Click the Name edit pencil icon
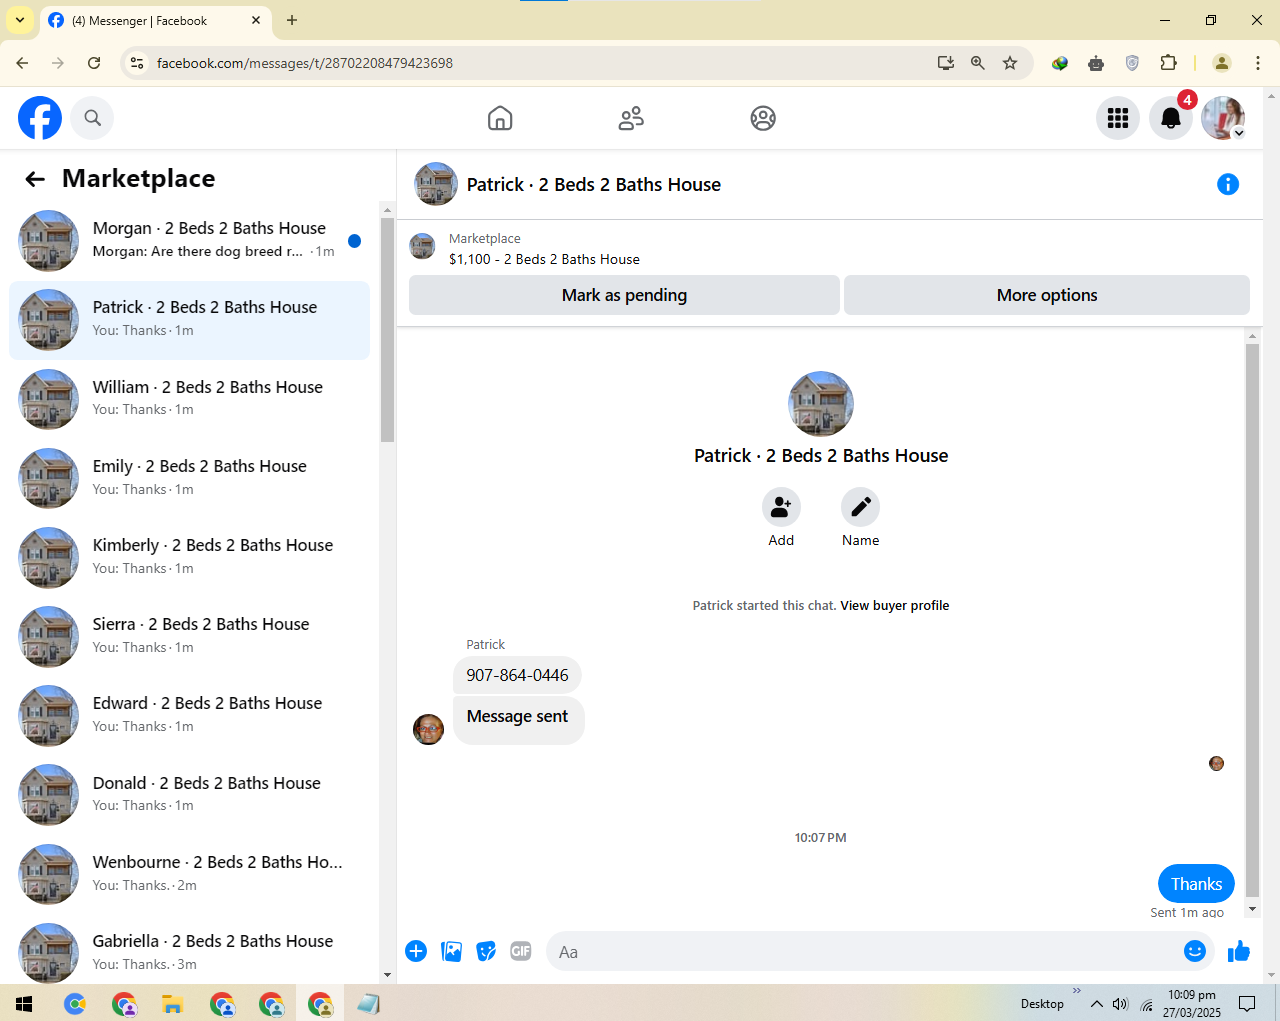The height and width of the screenshot is (1021, 1280). coord(860,507)
